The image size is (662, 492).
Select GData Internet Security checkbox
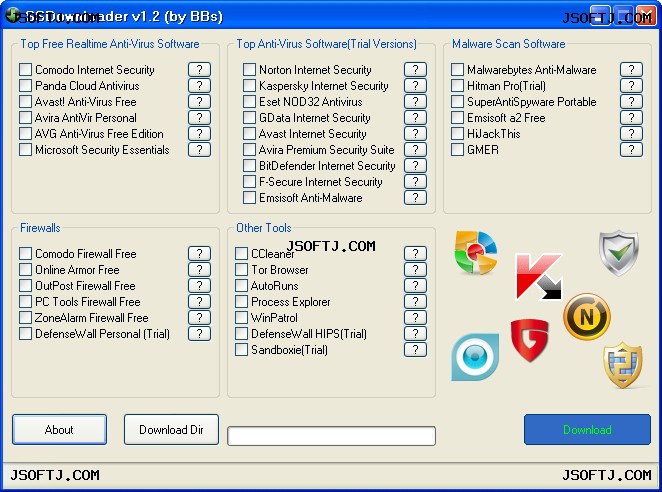click(250, 117)
